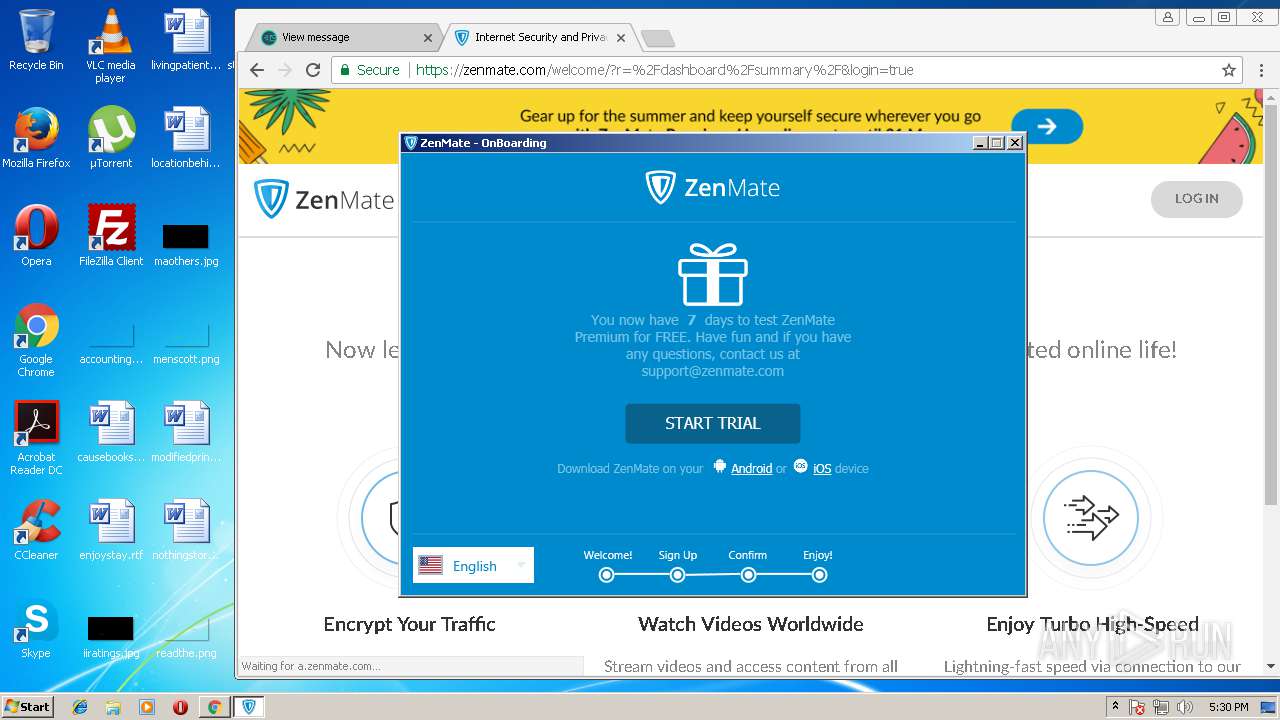This screenshot has width=1280, height=720.
Task: Click the Secure padlock site info
Action: pyautogui.click(x=369, y=70)
